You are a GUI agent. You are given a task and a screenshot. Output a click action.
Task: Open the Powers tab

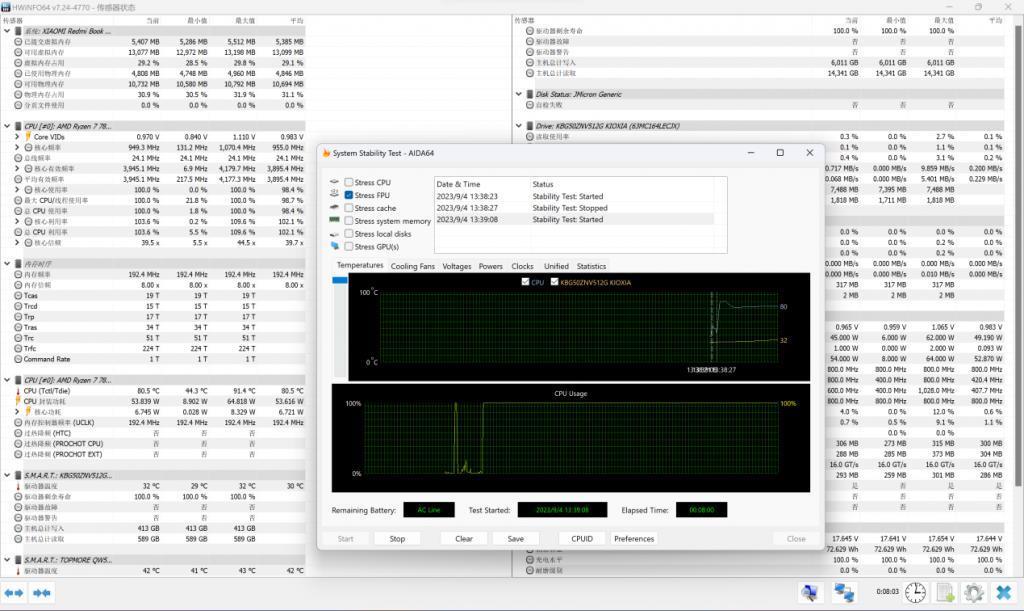point(490,266)
